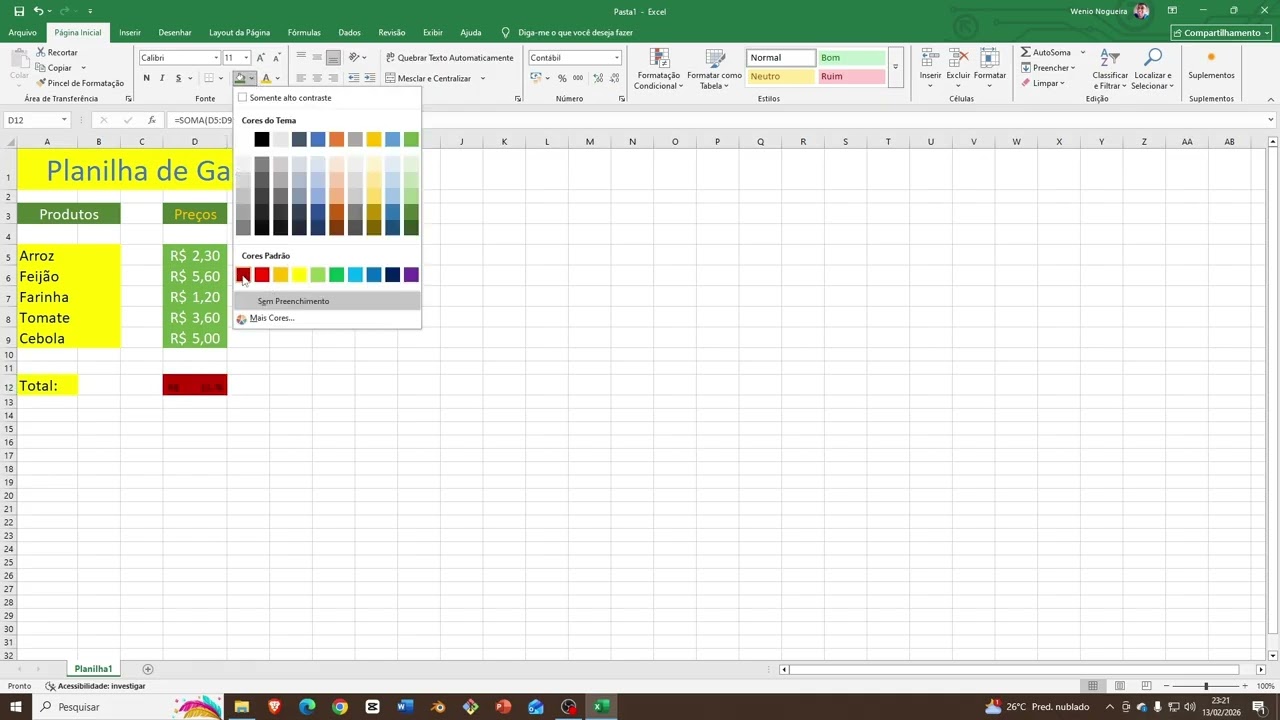Open the font size dropdown showing 11

246,58
